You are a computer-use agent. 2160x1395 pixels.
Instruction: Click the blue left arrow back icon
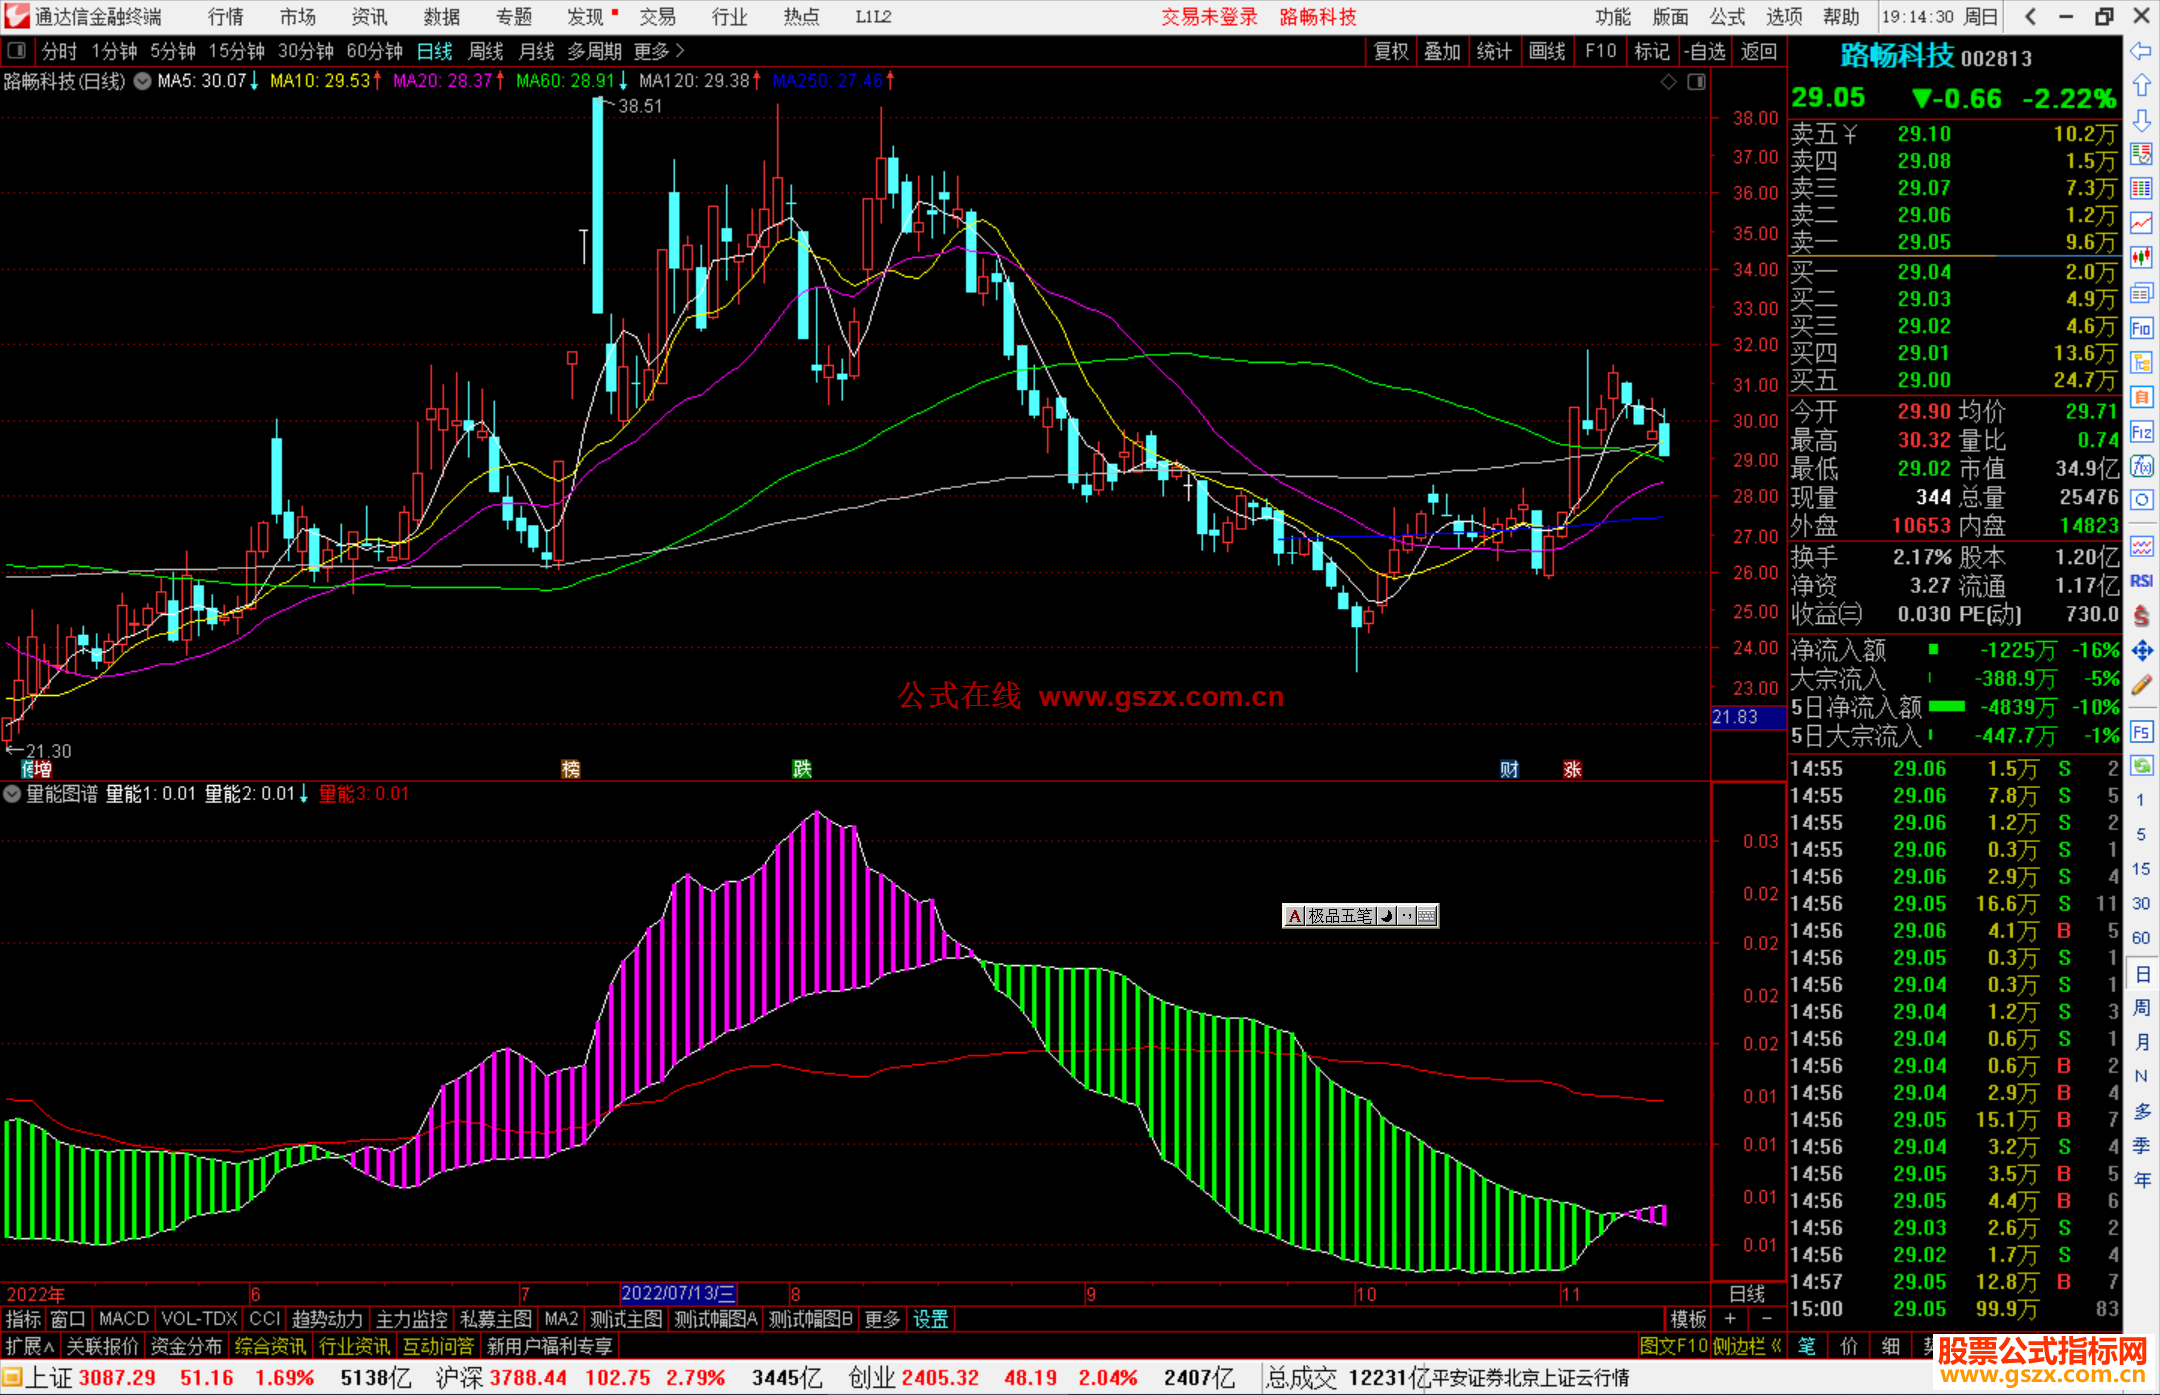pos(2141,51)
